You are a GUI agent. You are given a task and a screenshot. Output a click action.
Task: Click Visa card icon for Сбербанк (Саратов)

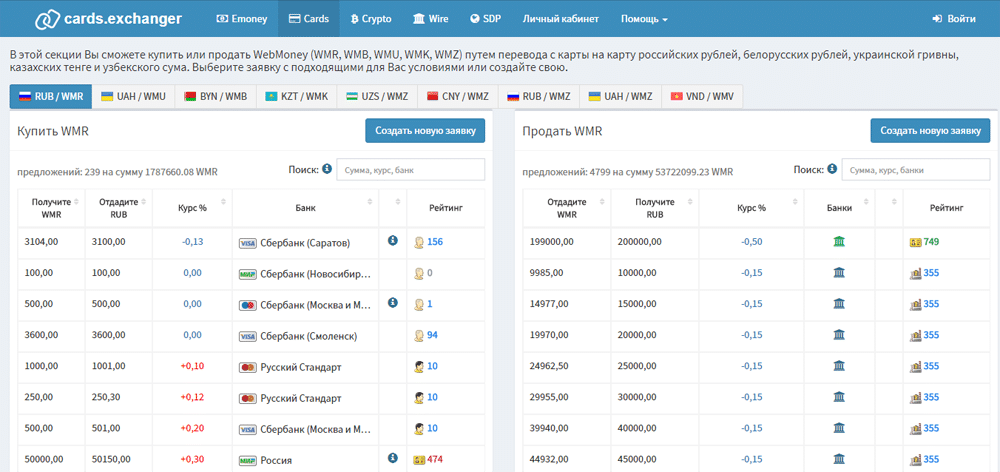[x=247, y=243]
